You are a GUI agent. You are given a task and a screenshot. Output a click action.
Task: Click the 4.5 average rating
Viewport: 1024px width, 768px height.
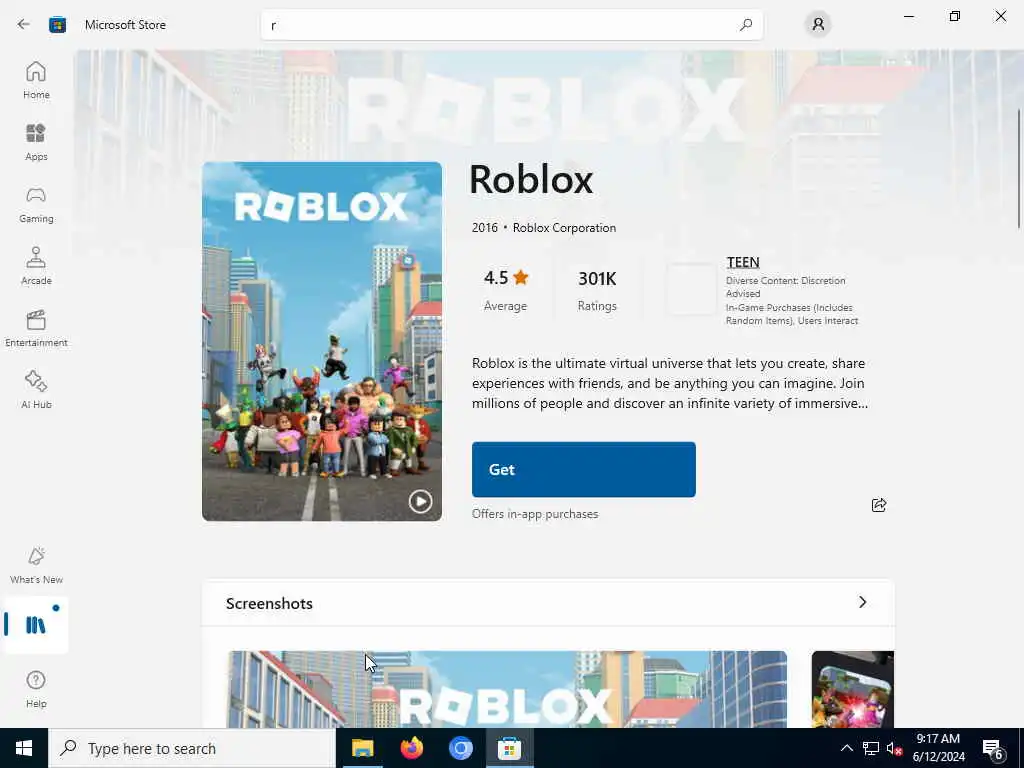click(x=505, y=290)
